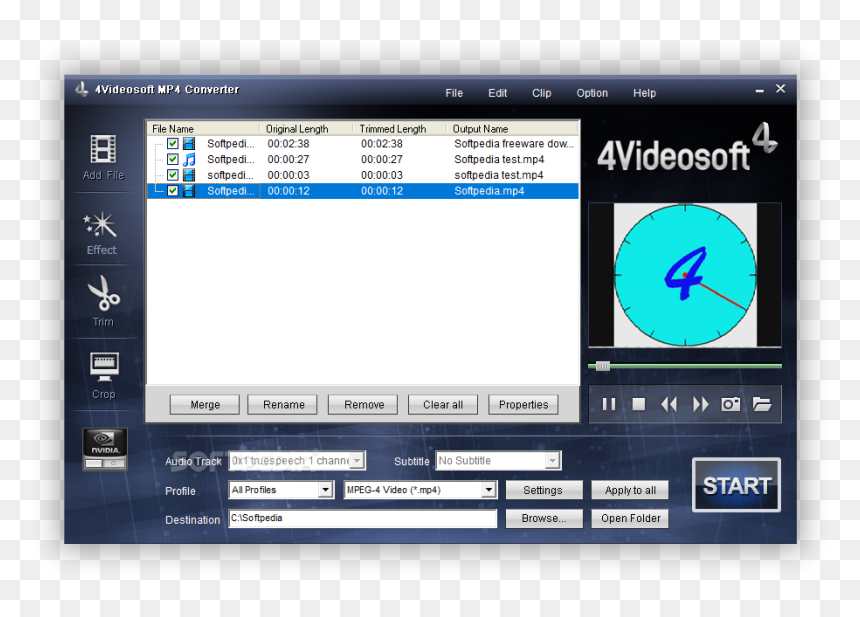
Task: Sort by File Name column header
Action: pos(204,129)
